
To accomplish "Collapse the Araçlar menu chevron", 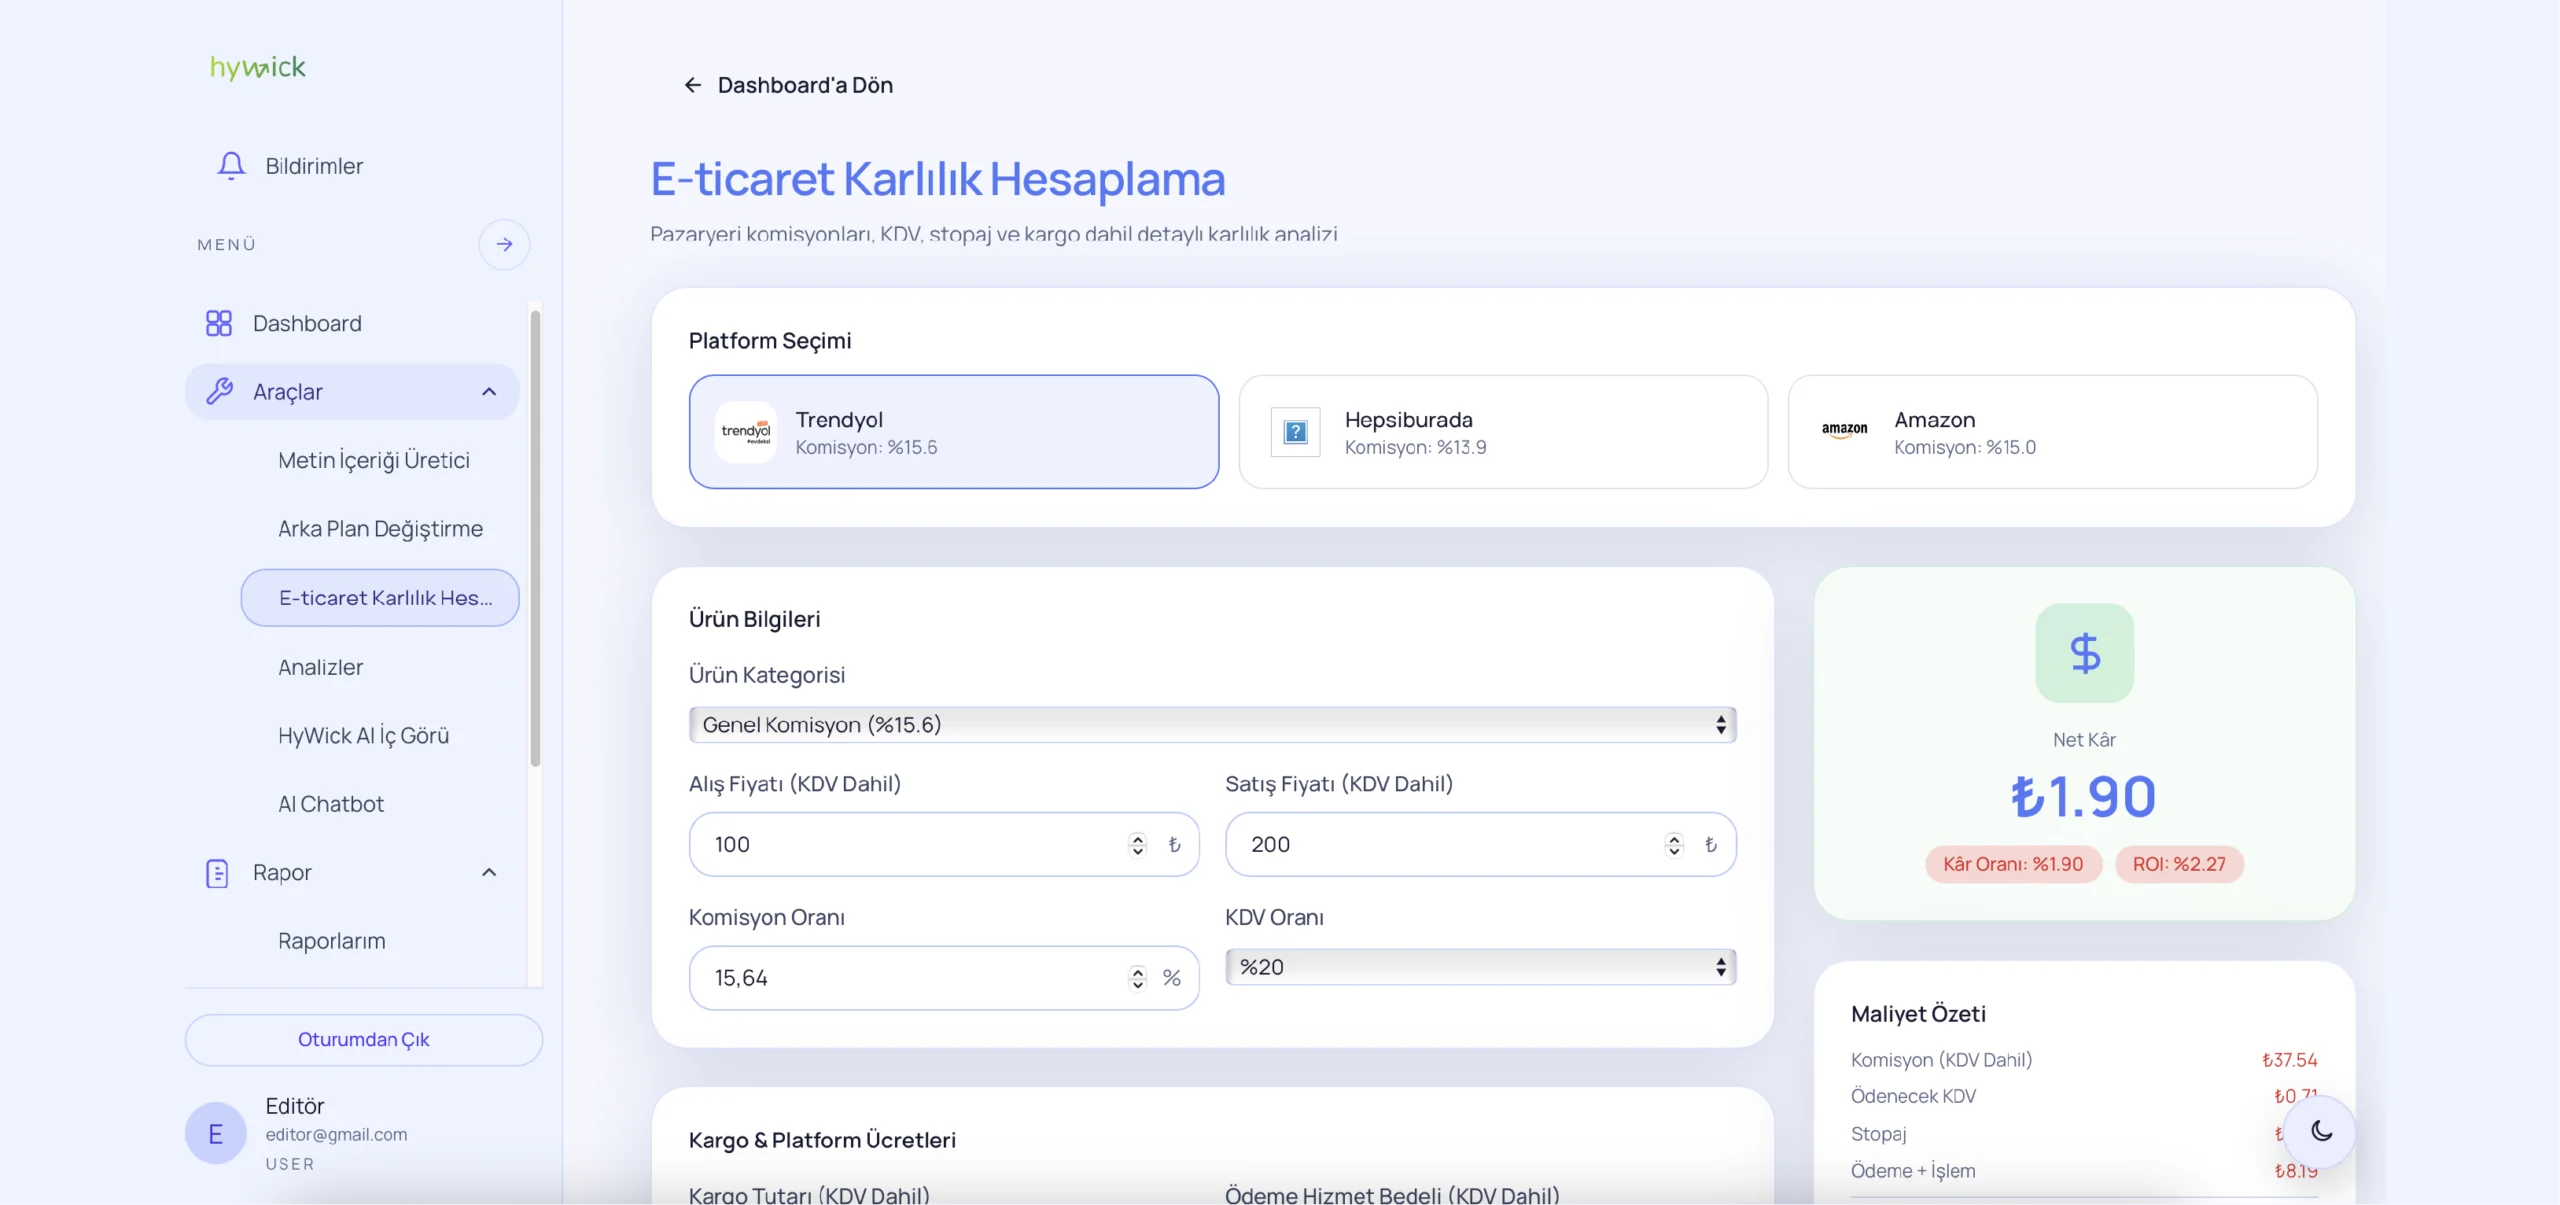I will (x=489, y=392).
